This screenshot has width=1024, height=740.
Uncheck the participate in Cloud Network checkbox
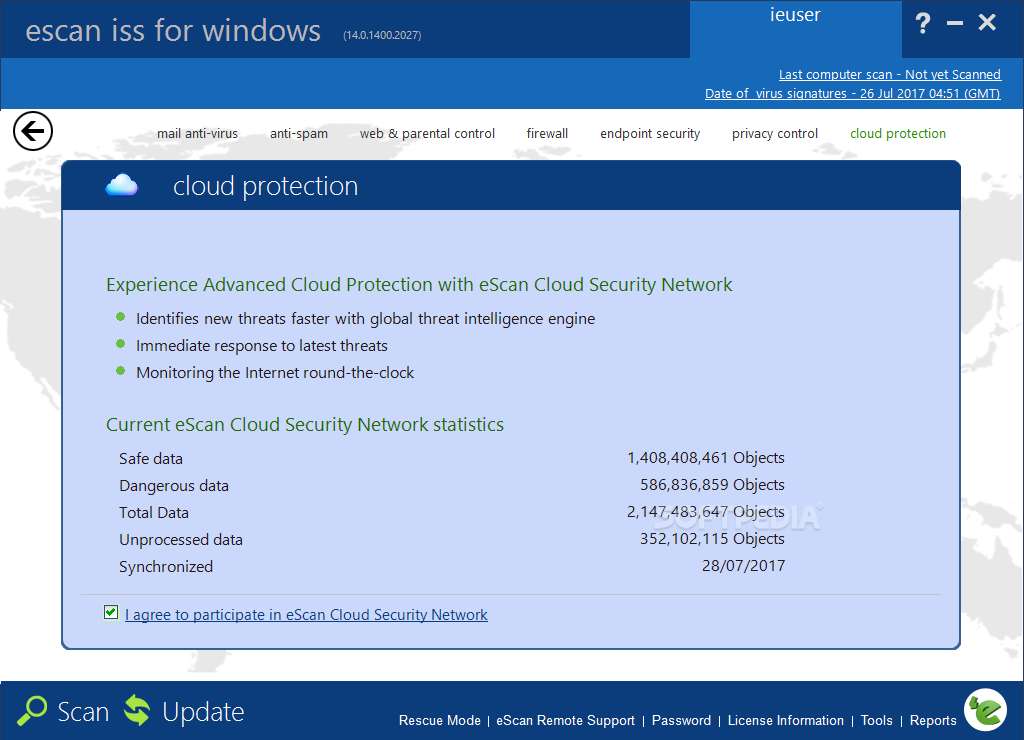coord(111,613)
